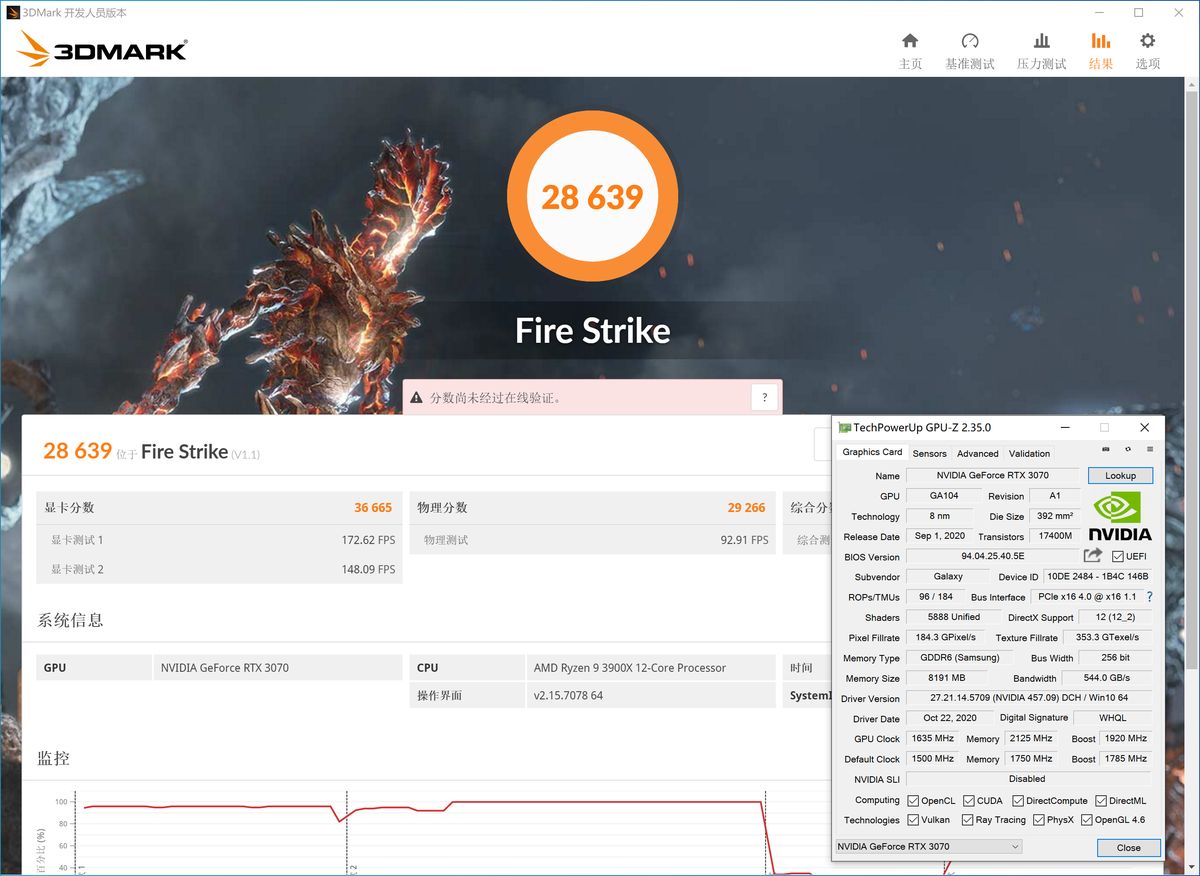Click the question mark help button in the validation notice
This screenshot has width=1200, height=876.
pos(764,397)
